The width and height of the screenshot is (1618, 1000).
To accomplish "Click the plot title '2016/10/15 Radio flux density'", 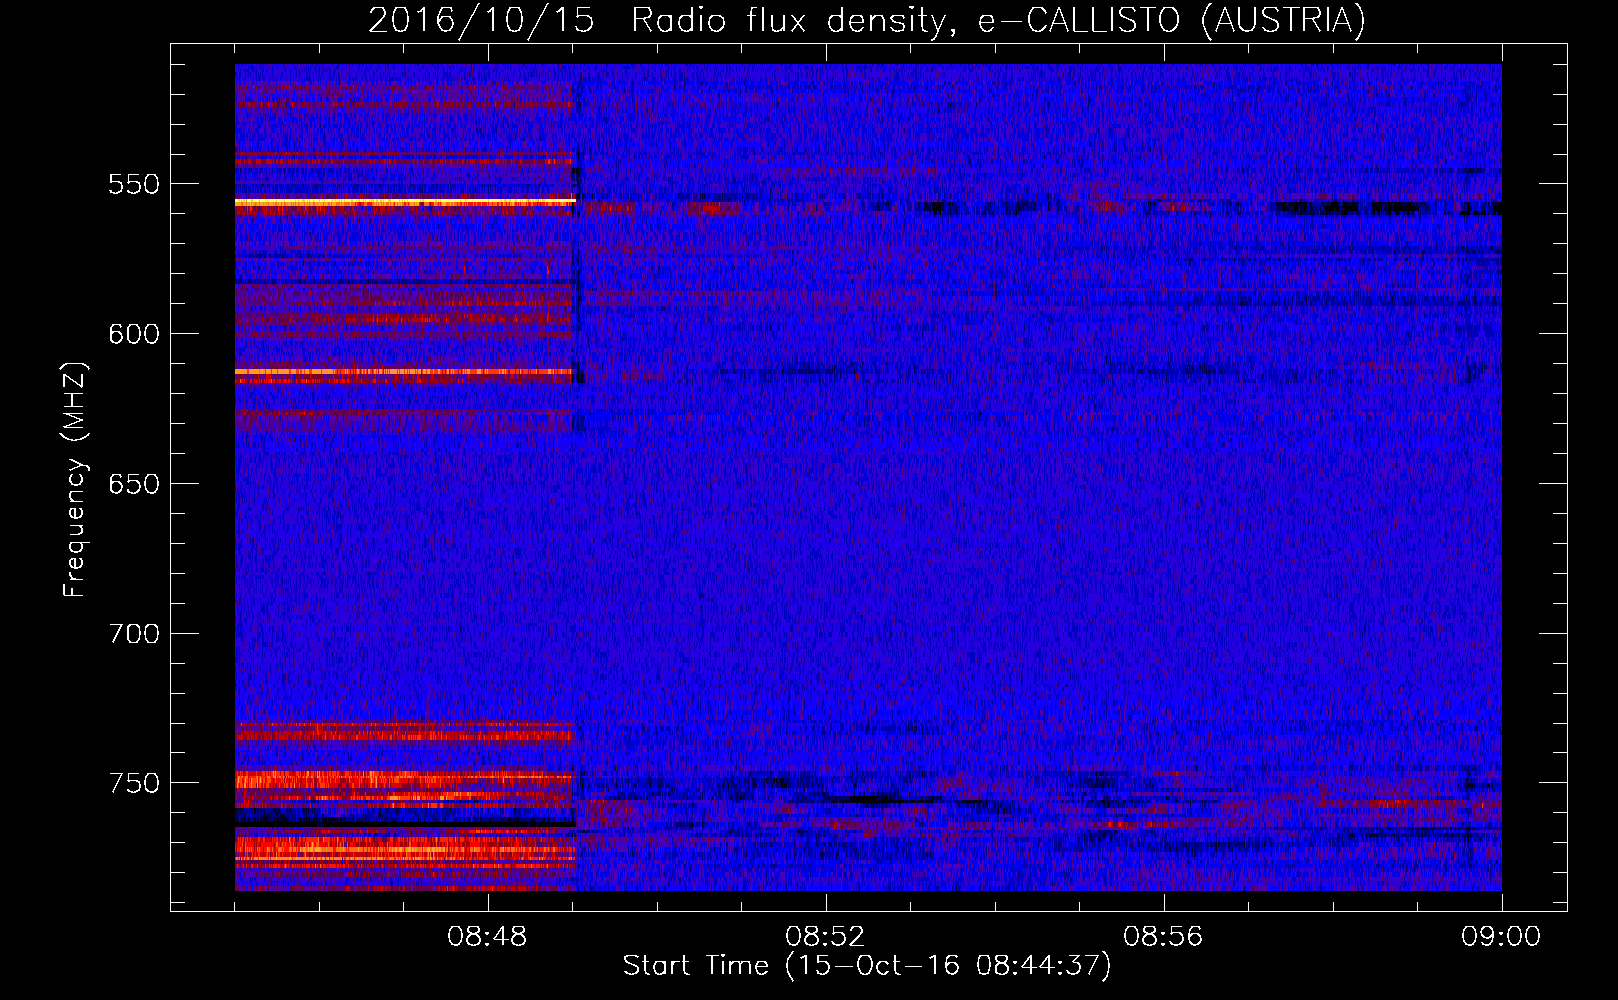I will [x=867, y=21].
